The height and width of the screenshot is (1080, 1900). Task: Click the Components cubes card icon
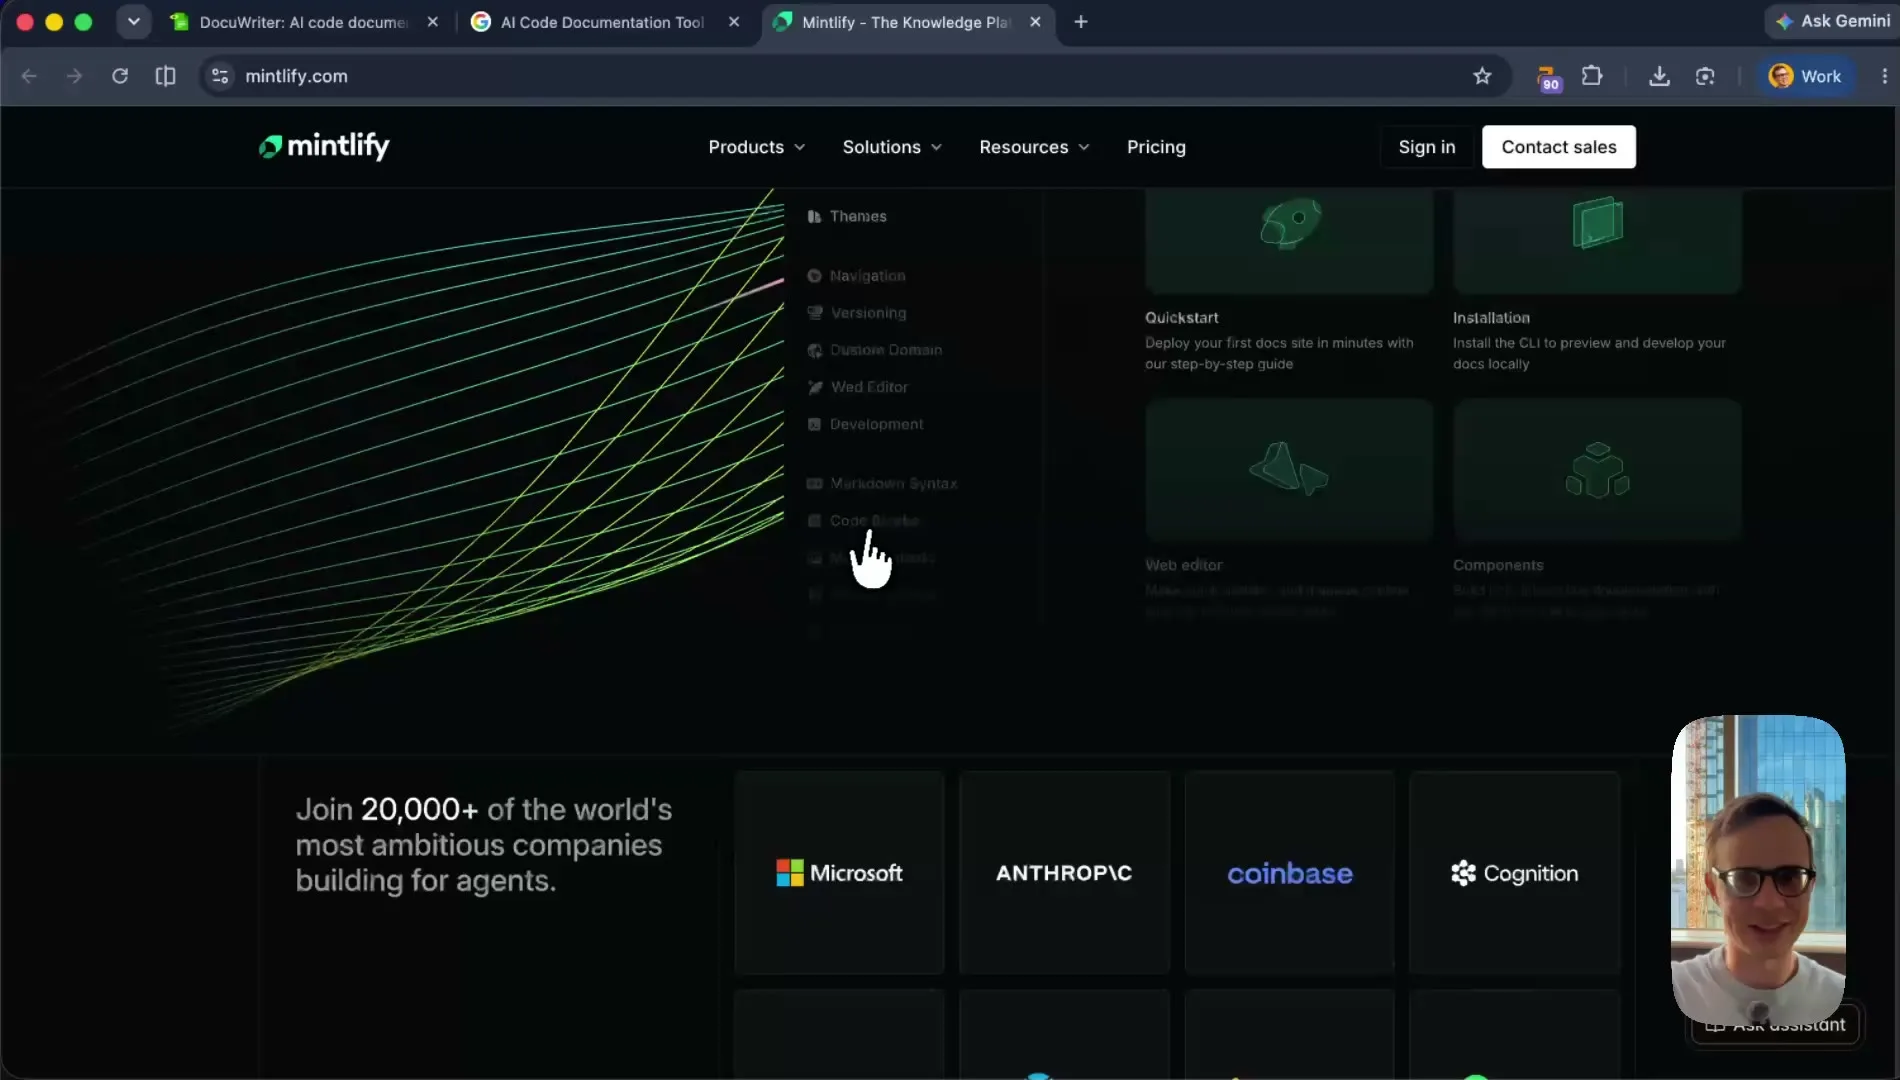1597,469
